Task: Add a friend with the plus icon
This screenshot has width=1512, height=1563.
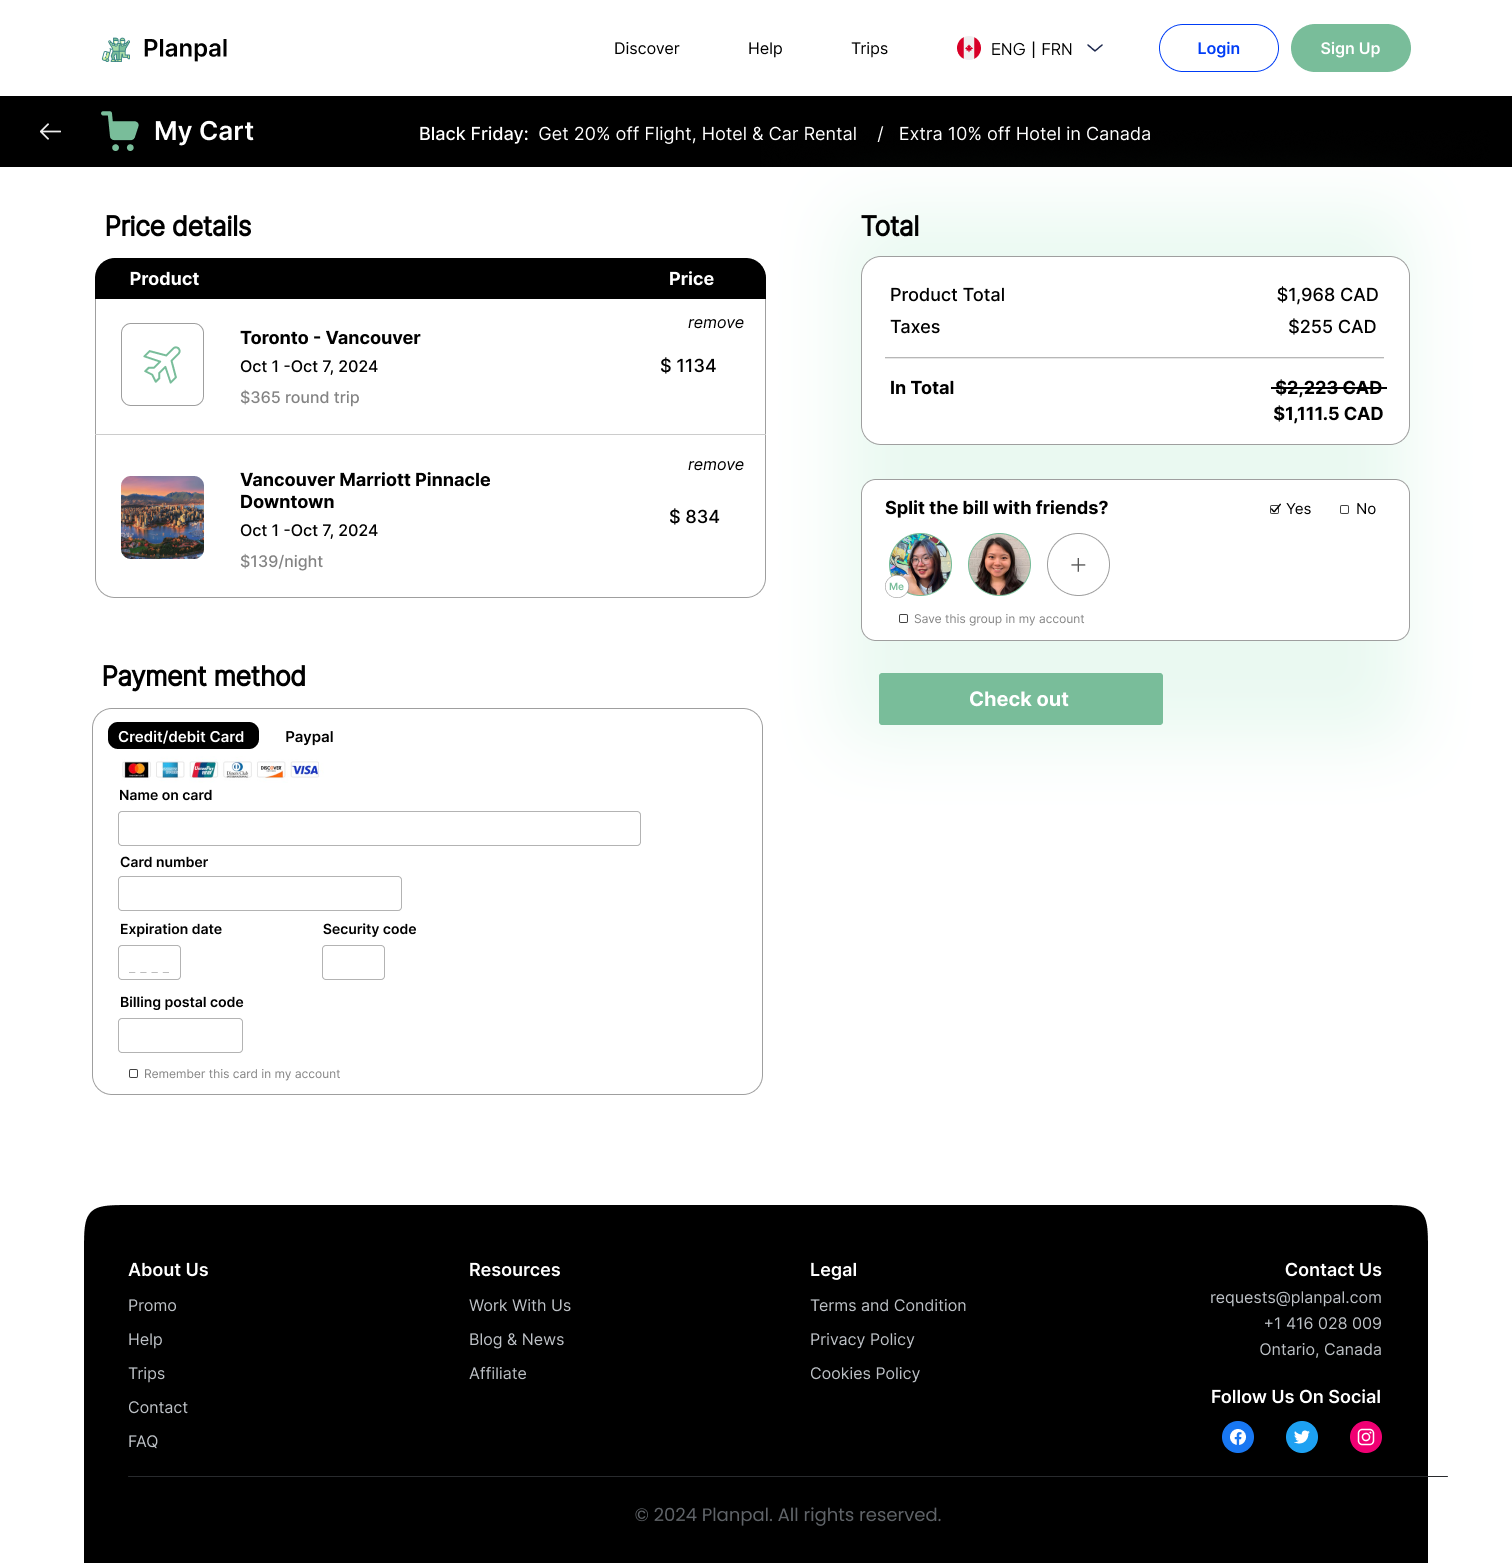Action: pos(1078,565)
